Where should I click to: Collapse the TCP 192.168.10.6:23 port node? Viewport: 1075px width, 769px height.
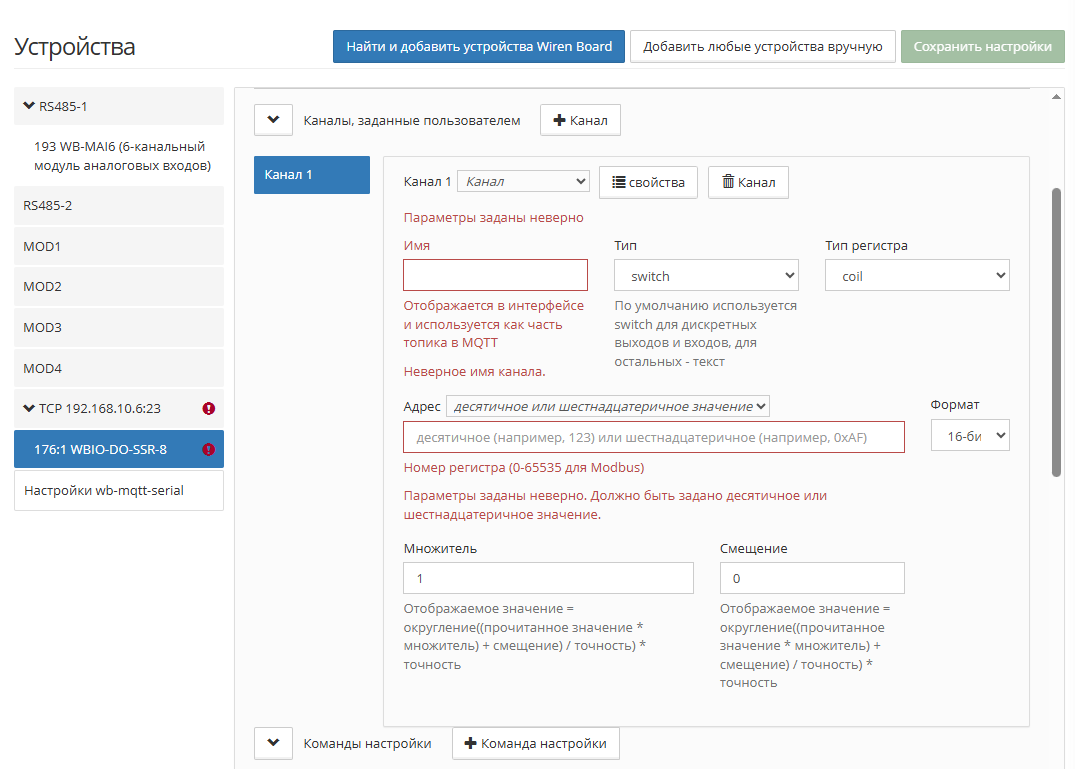click(x=29, y=408)
